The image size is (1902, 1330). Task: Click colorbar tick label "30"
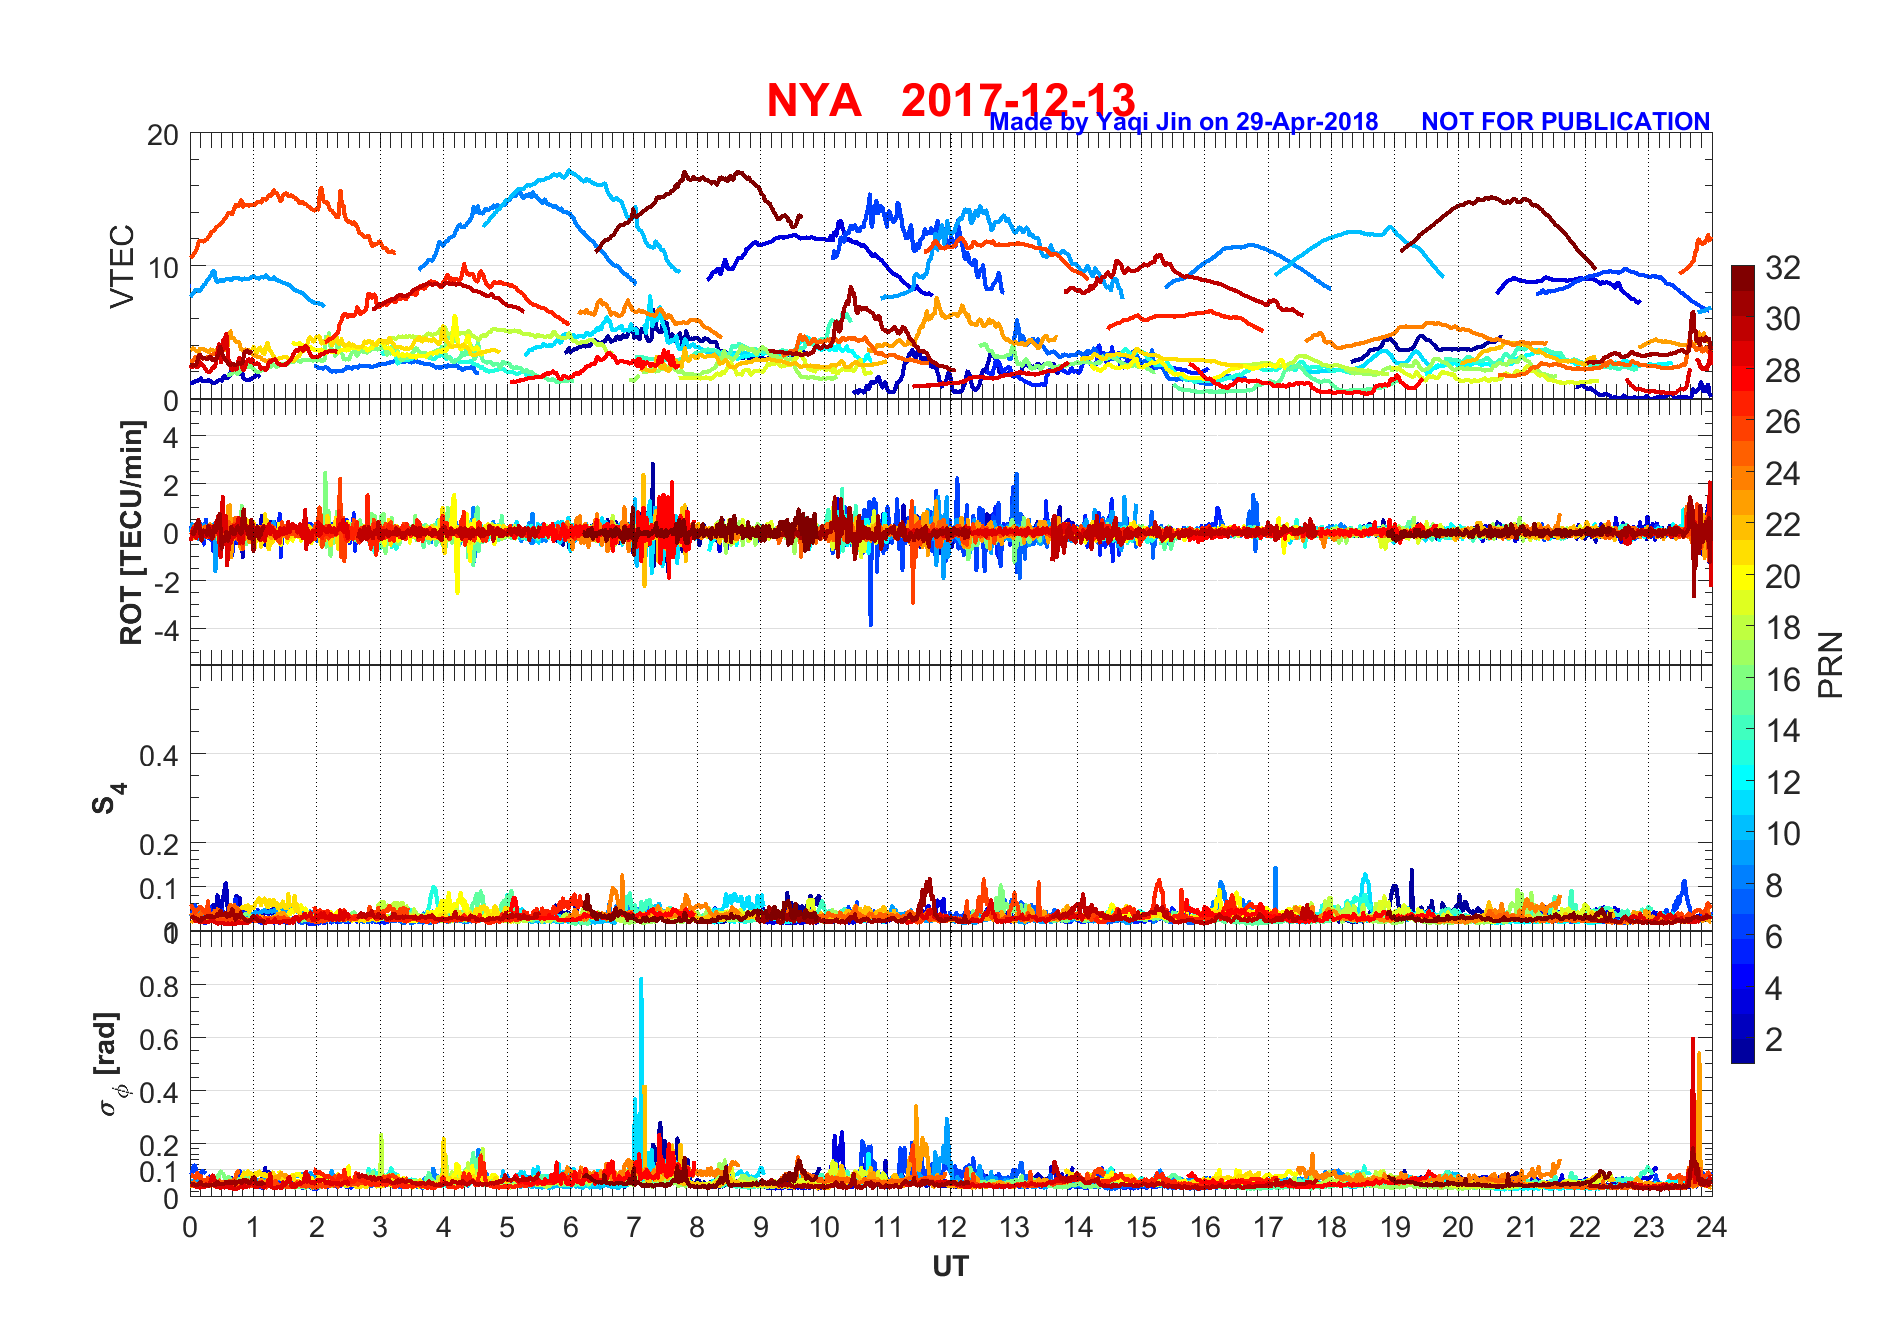pos(1782,319)
